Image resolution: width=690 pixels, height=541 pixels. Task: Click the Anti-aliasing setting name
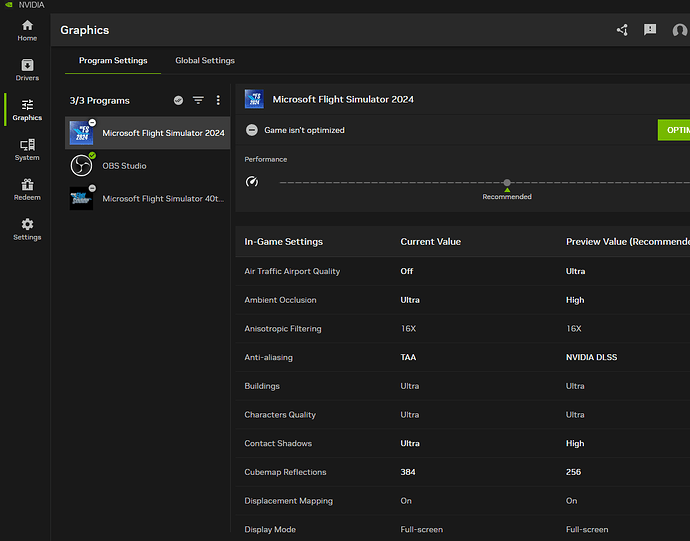tap(268, 357)
